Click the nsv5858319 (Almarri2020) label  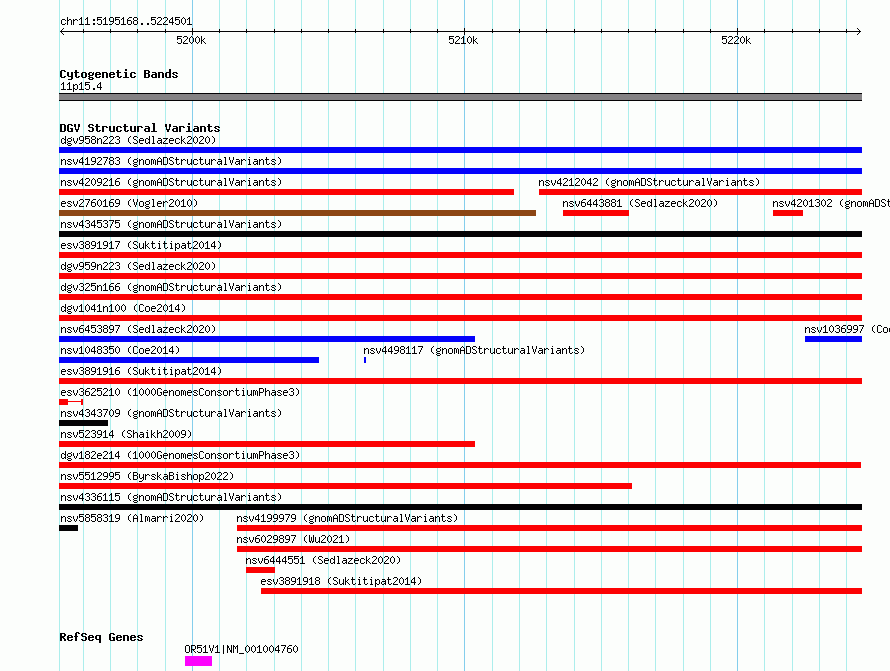[x=132, y=518]
